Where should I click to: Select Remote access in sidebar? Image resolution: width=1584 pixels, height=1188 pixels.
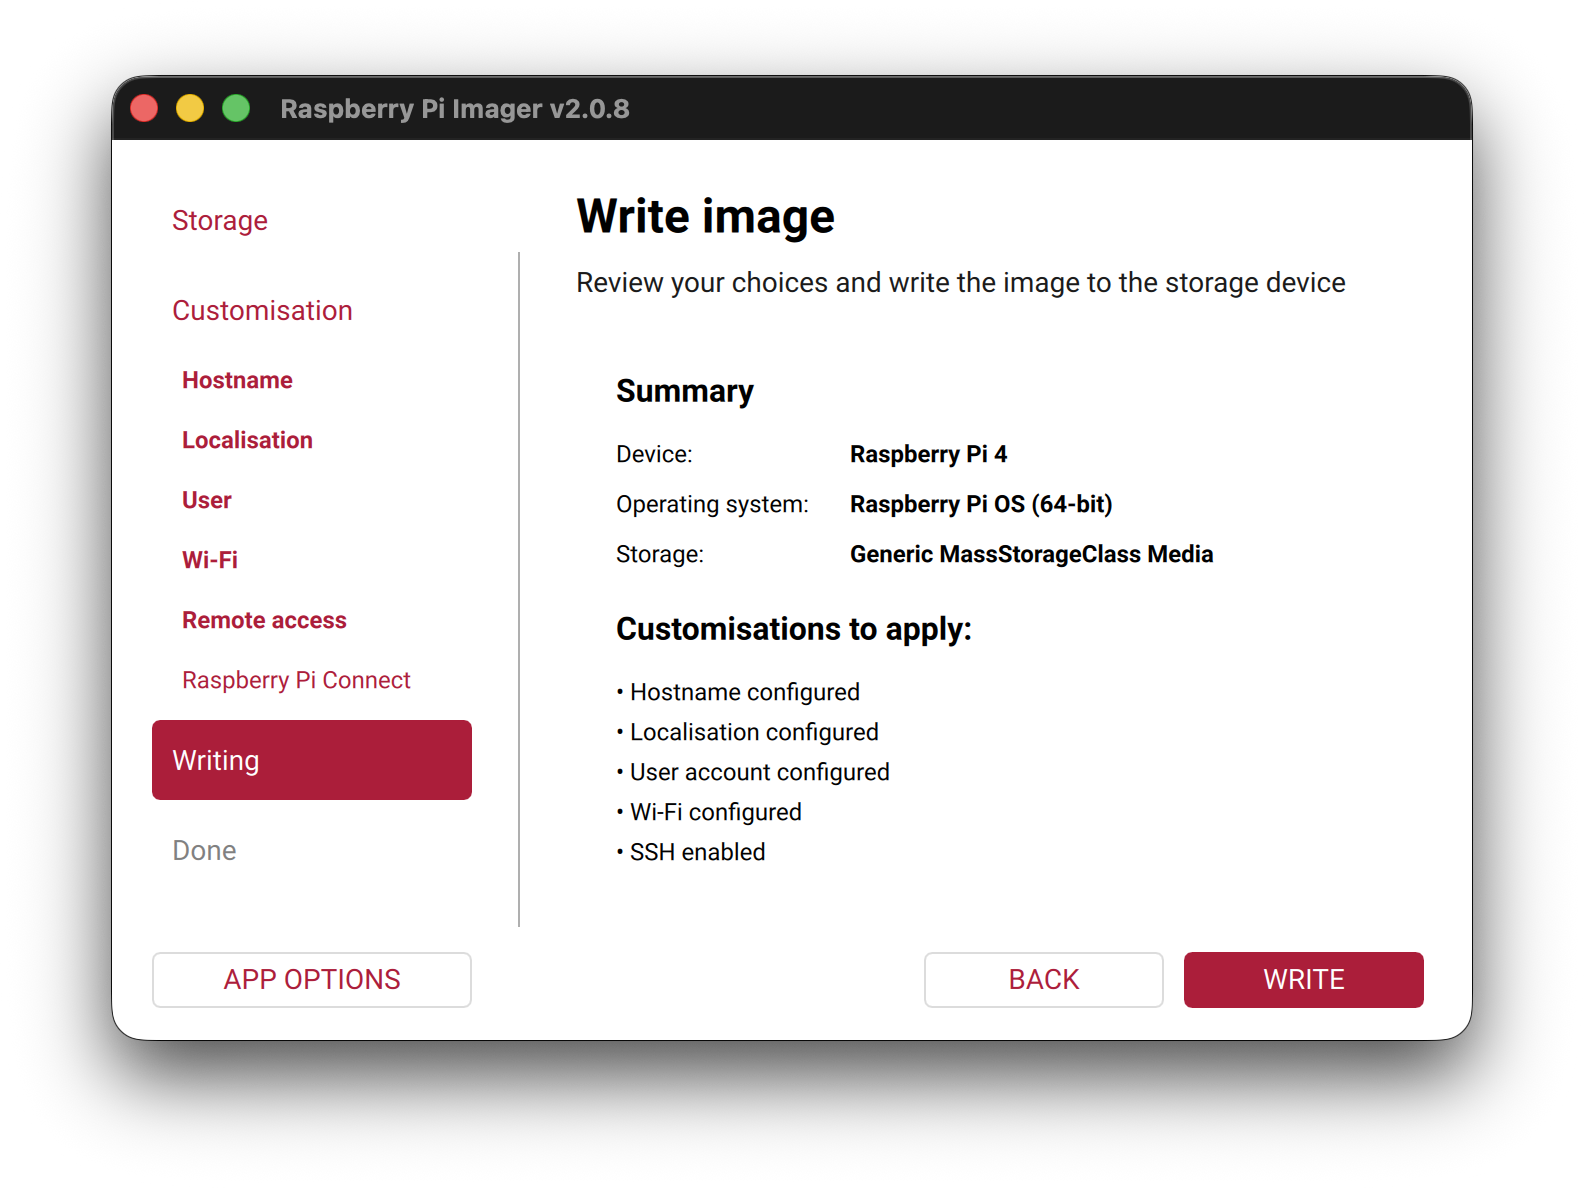coord(264,620)
